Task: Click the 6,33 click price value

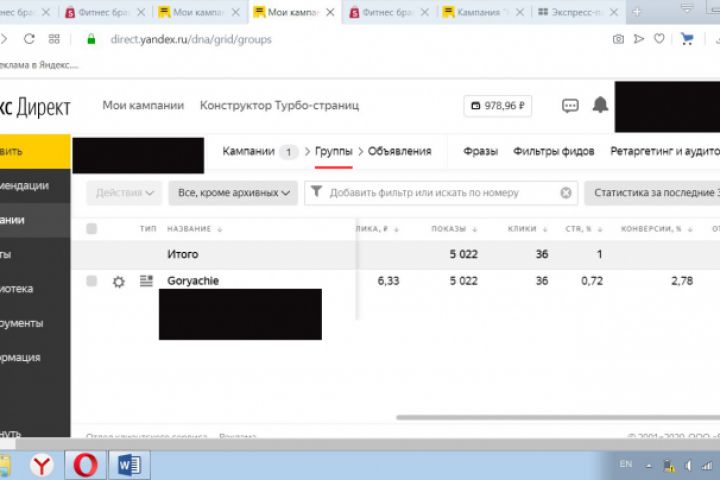Action: pyautogui.click(x=388, y=281)
